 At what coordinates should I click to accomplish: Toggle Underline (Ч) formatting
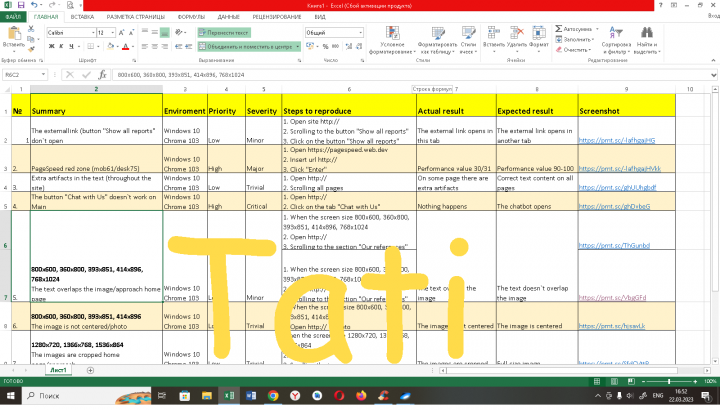[71, 46]
